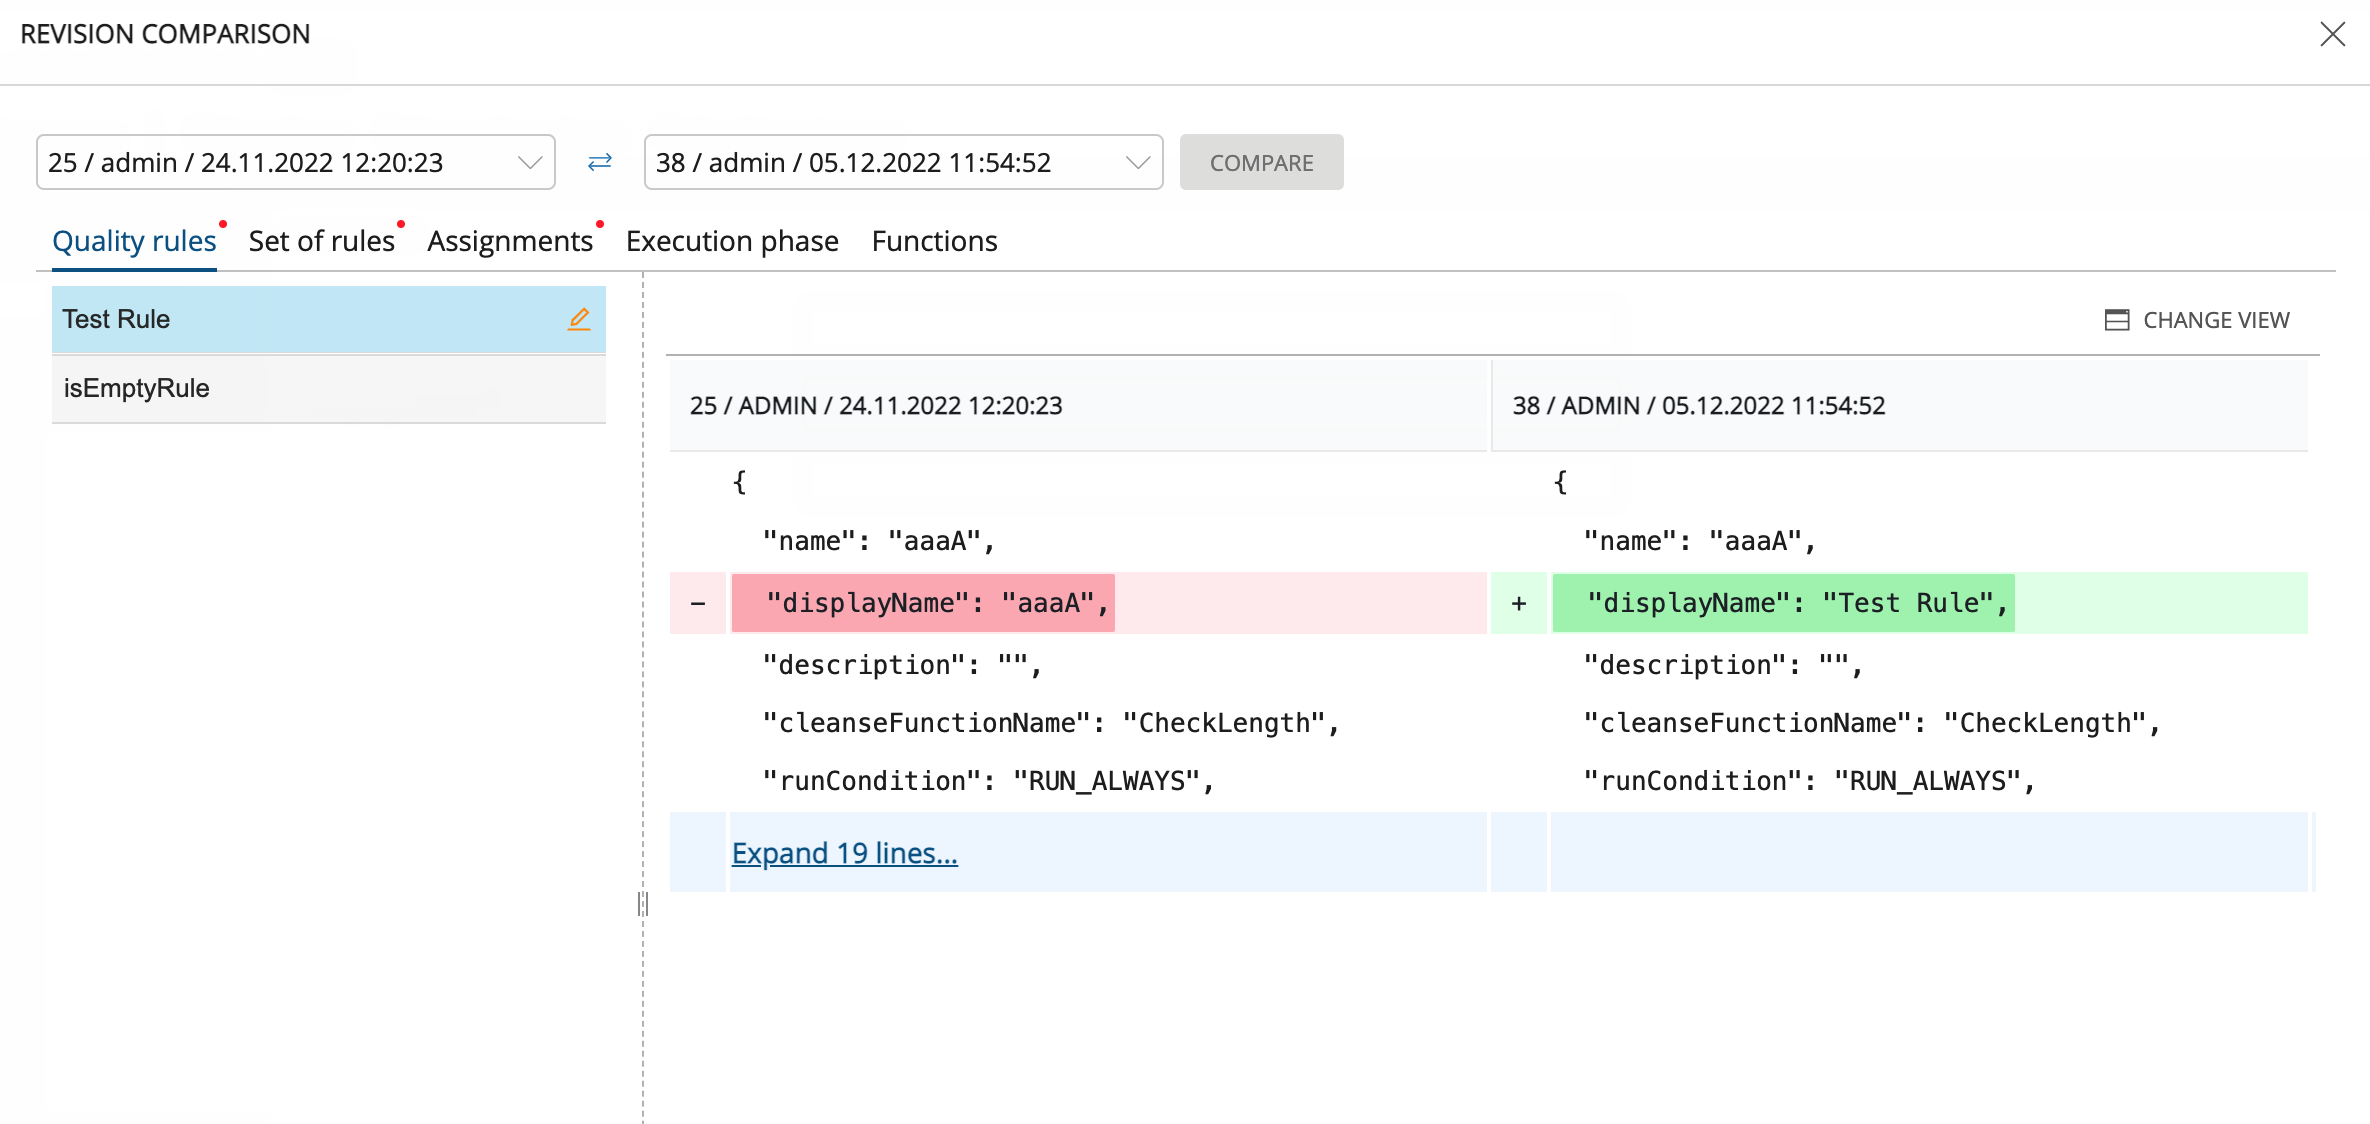Switch to the Set of rules tab
2370x1124 pixels.
pos(321,241)
